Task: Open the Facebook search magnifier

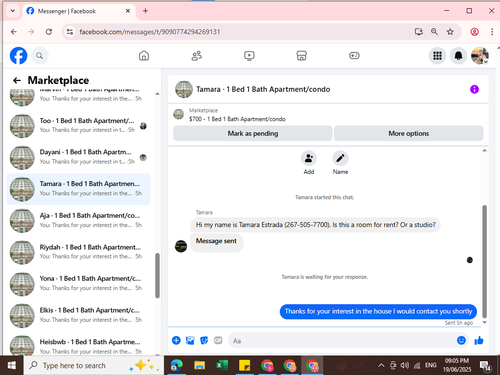Action: pos(40,56)
